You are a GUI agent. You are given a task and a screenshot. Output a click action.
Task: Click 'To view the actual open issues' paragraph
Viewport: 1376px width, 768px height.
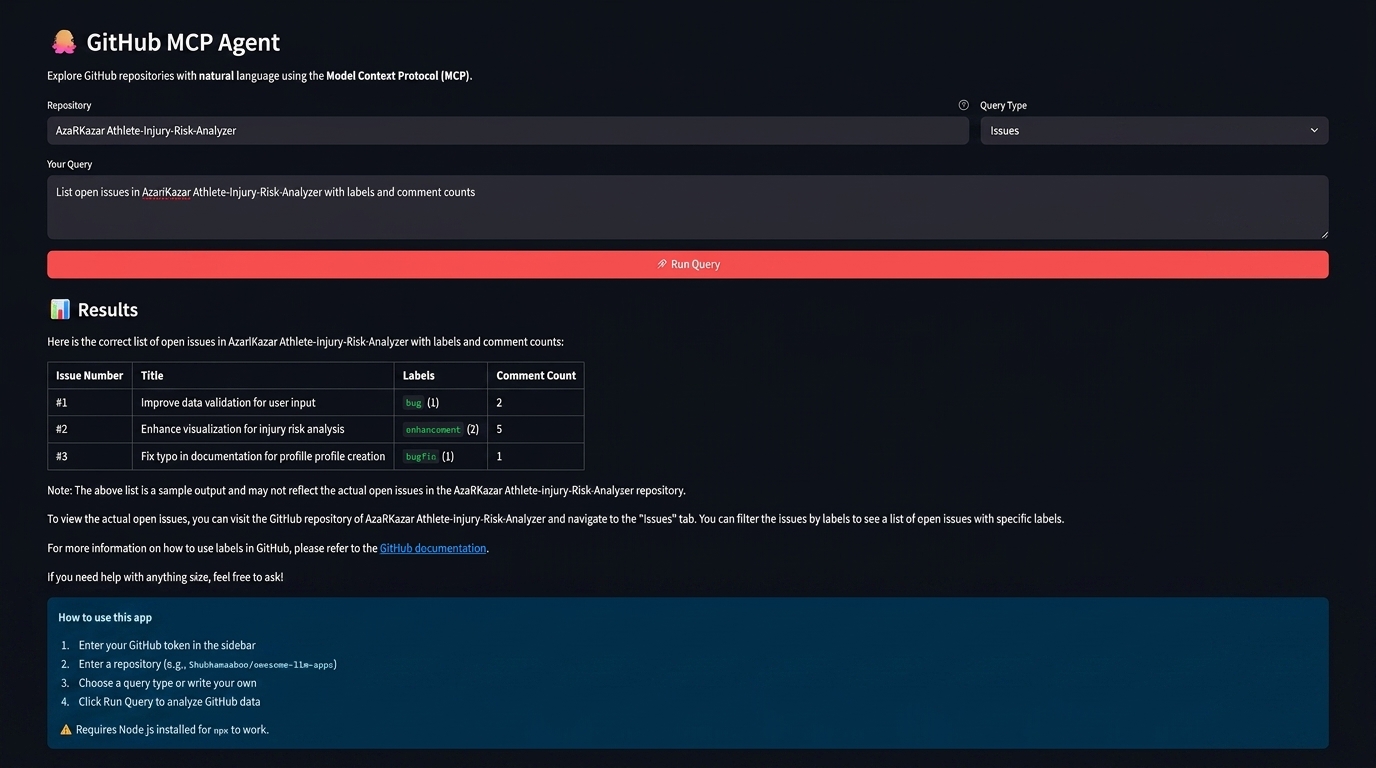(x=555, y=519)
